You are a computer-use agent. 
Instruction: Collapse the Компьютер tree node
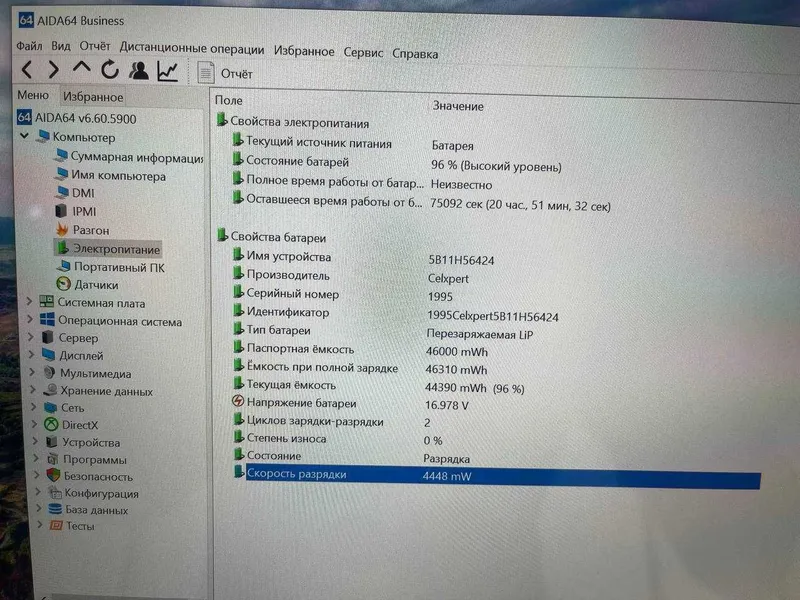[x=24, y=136]
